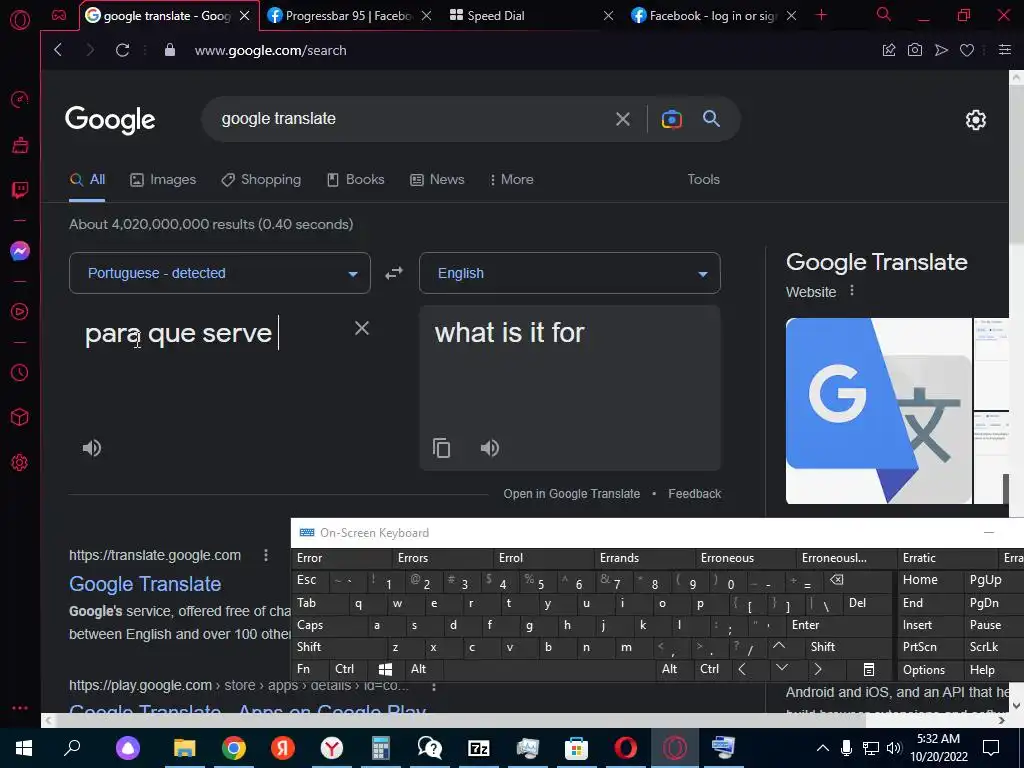Go back to previous page
Image resolution: width=1024 pixels, height=768 pixels.
(x=58, y=50)
